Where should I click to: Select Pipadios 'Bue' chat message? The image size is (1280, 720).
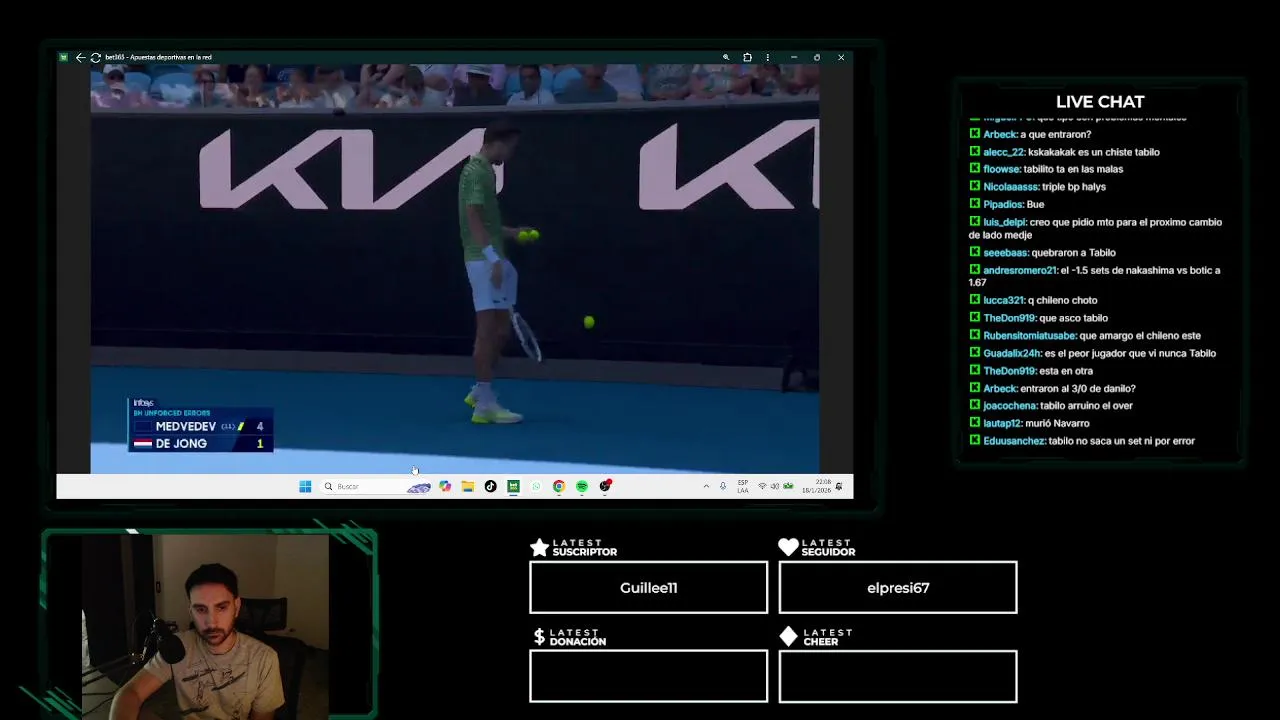click(1007, 204)
